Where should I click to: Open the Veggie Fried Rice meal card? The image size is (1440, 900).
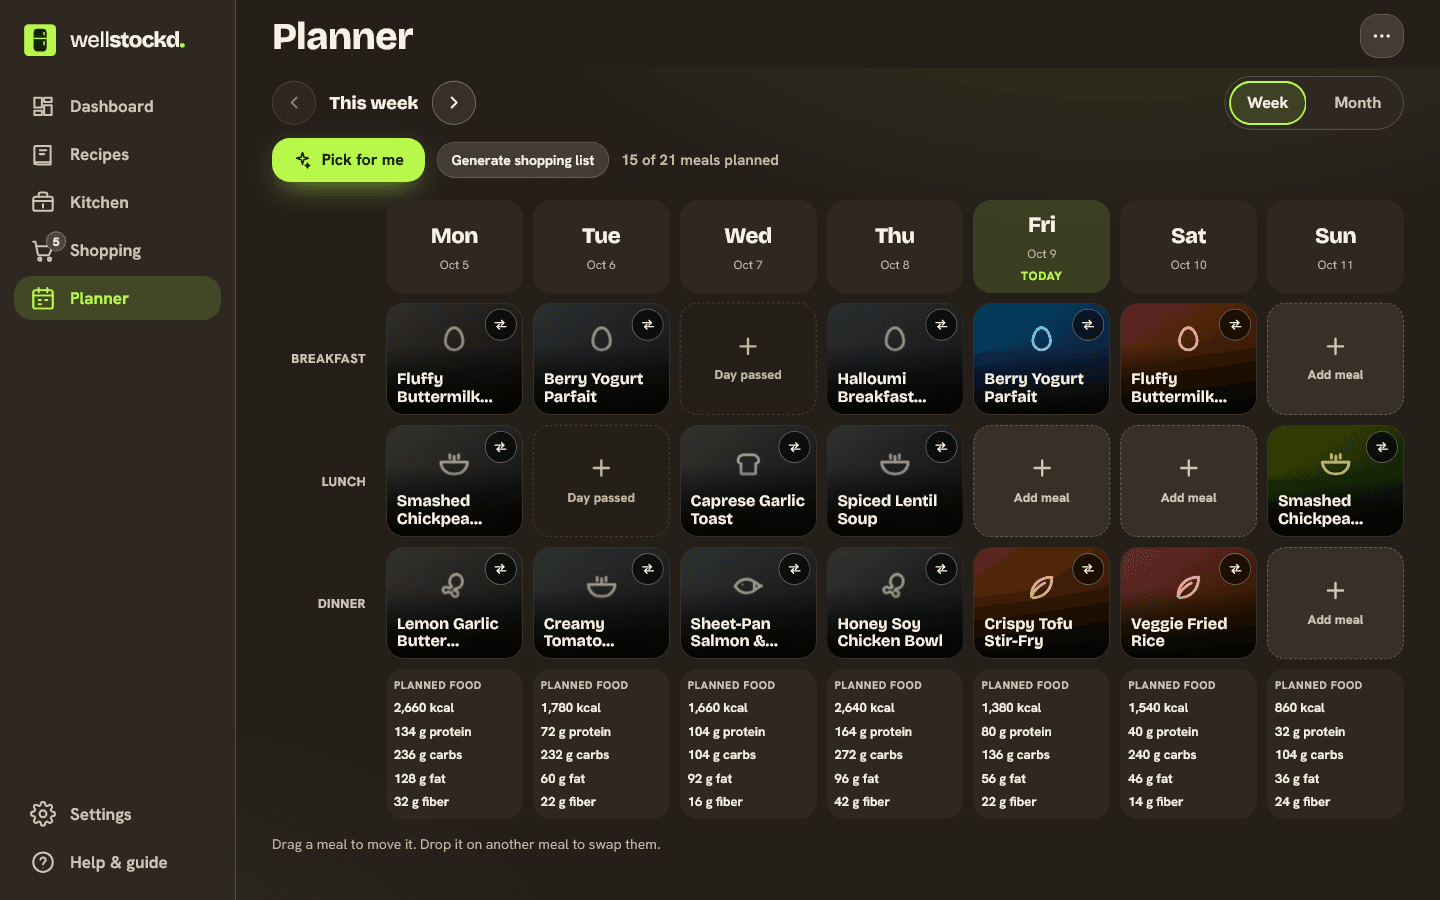pos(1188,603)
